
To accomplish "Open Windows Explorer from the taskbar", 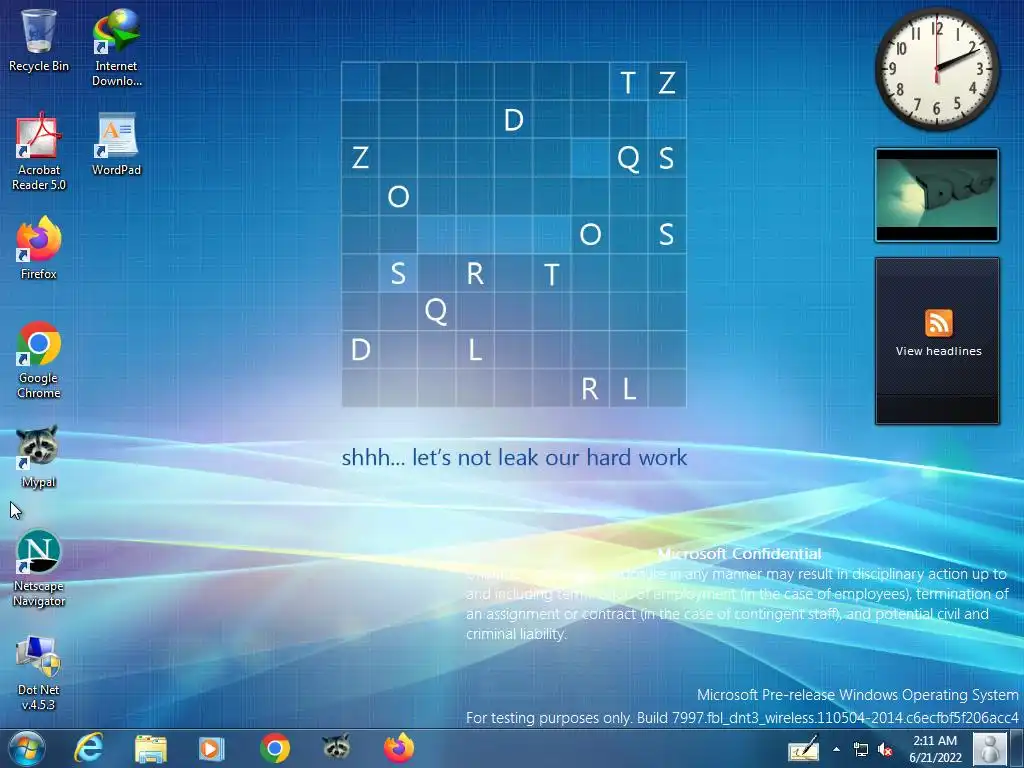I will click(x=151, y=748).
